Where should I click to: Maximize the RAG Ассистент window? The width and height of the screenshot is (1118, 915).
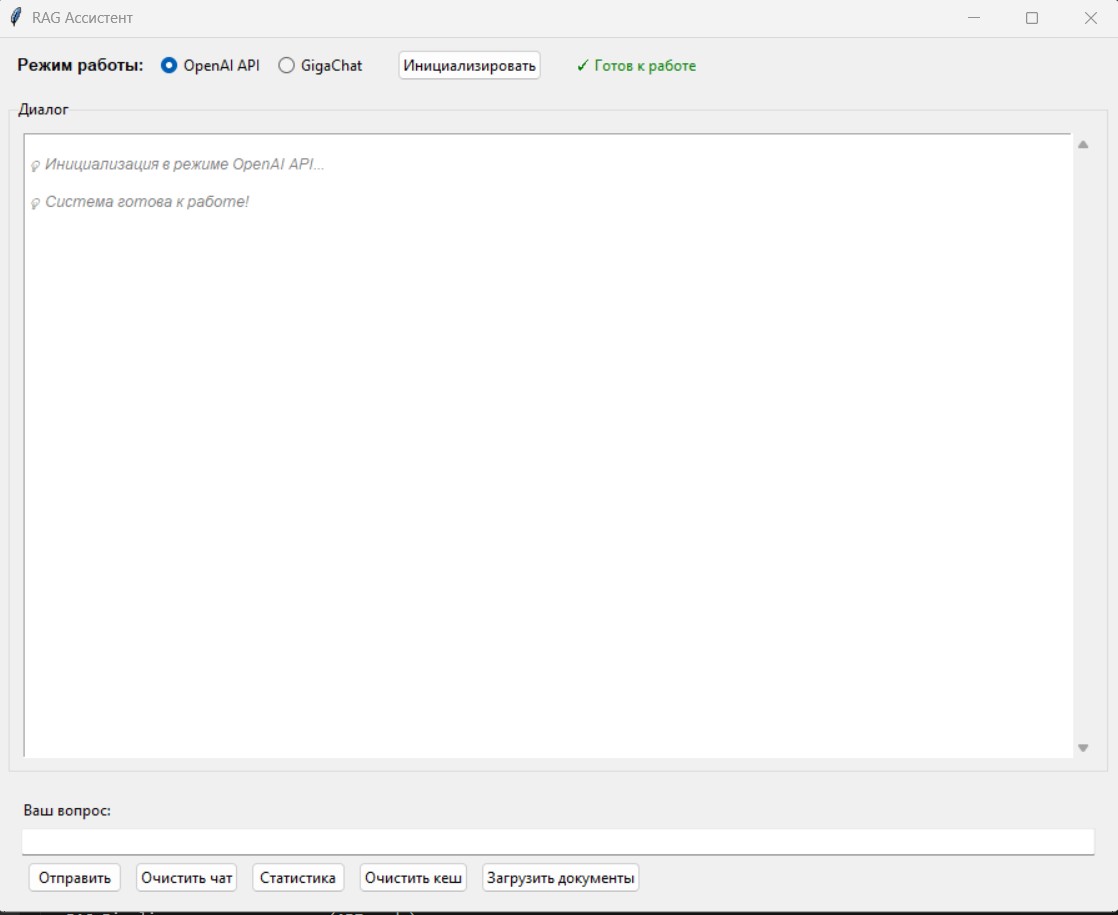coord(1032,18)
